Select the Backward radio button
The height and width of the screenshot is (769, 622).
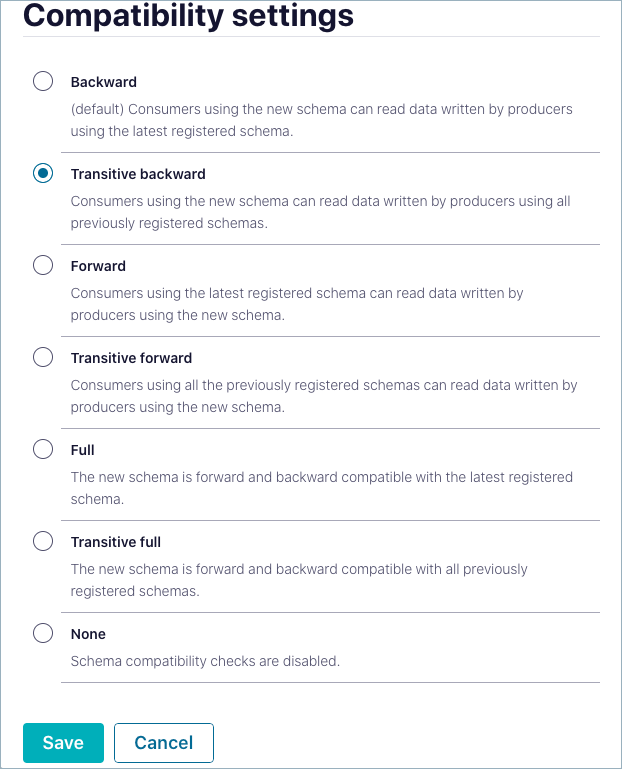click(x=43, y=81)
